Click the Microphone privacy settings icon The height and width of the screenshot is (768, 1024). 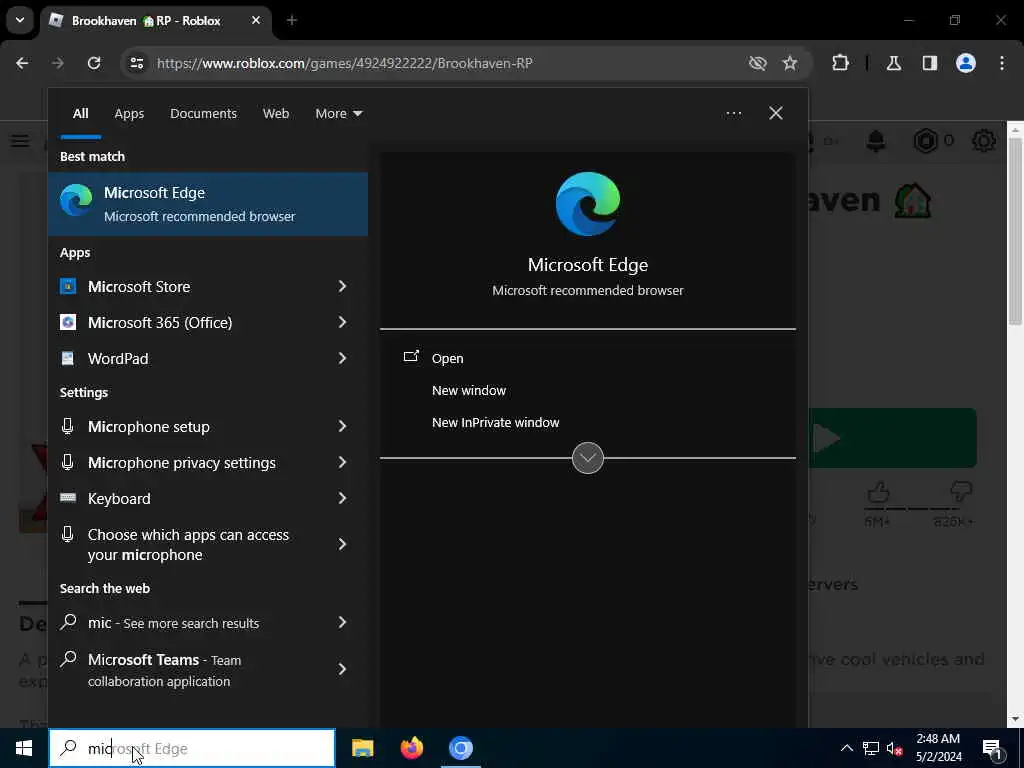67,462
